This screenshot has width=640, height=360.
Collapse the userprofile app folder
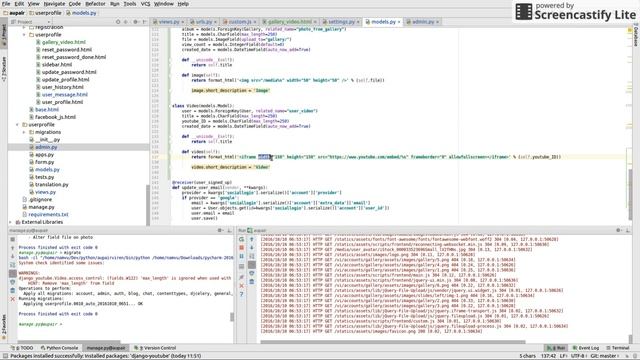17,124
